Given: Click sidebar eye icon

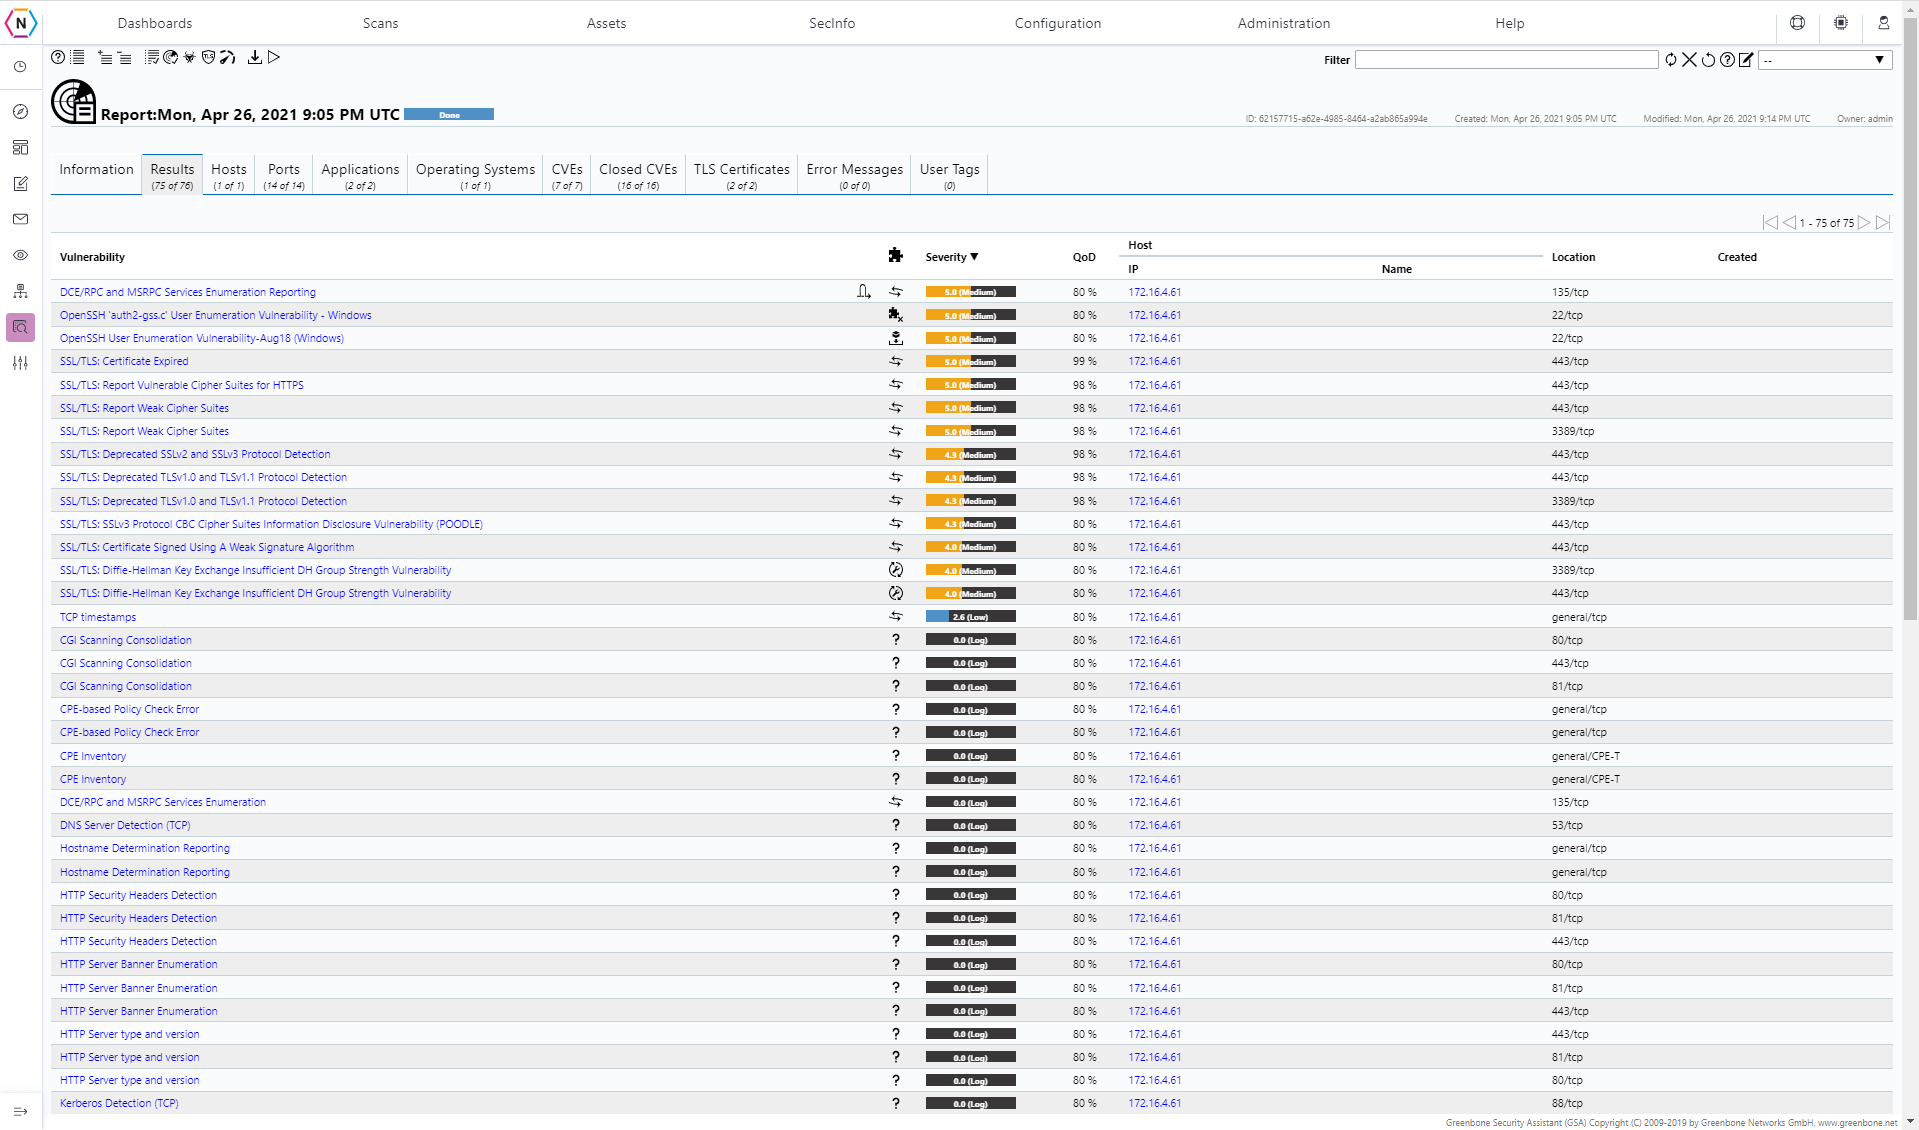Looking at the screenshot, I should point(20,255).
